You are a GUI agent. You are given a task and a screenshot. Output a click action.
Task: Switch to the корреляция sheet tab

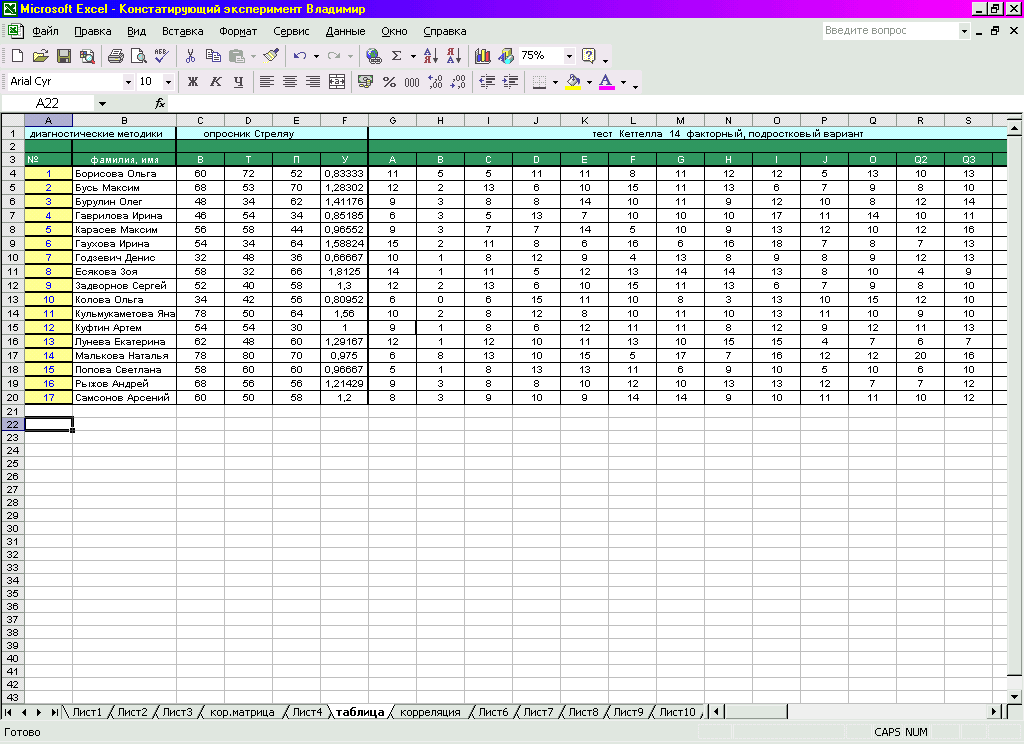point(430,712)
